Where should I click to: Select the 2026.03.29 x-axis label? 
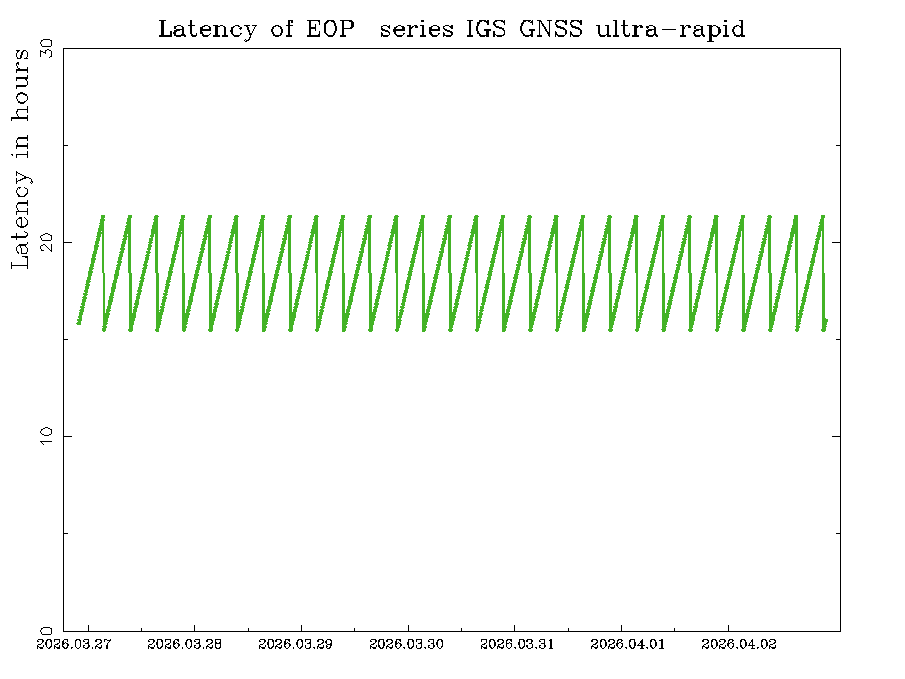pos(295,644)
